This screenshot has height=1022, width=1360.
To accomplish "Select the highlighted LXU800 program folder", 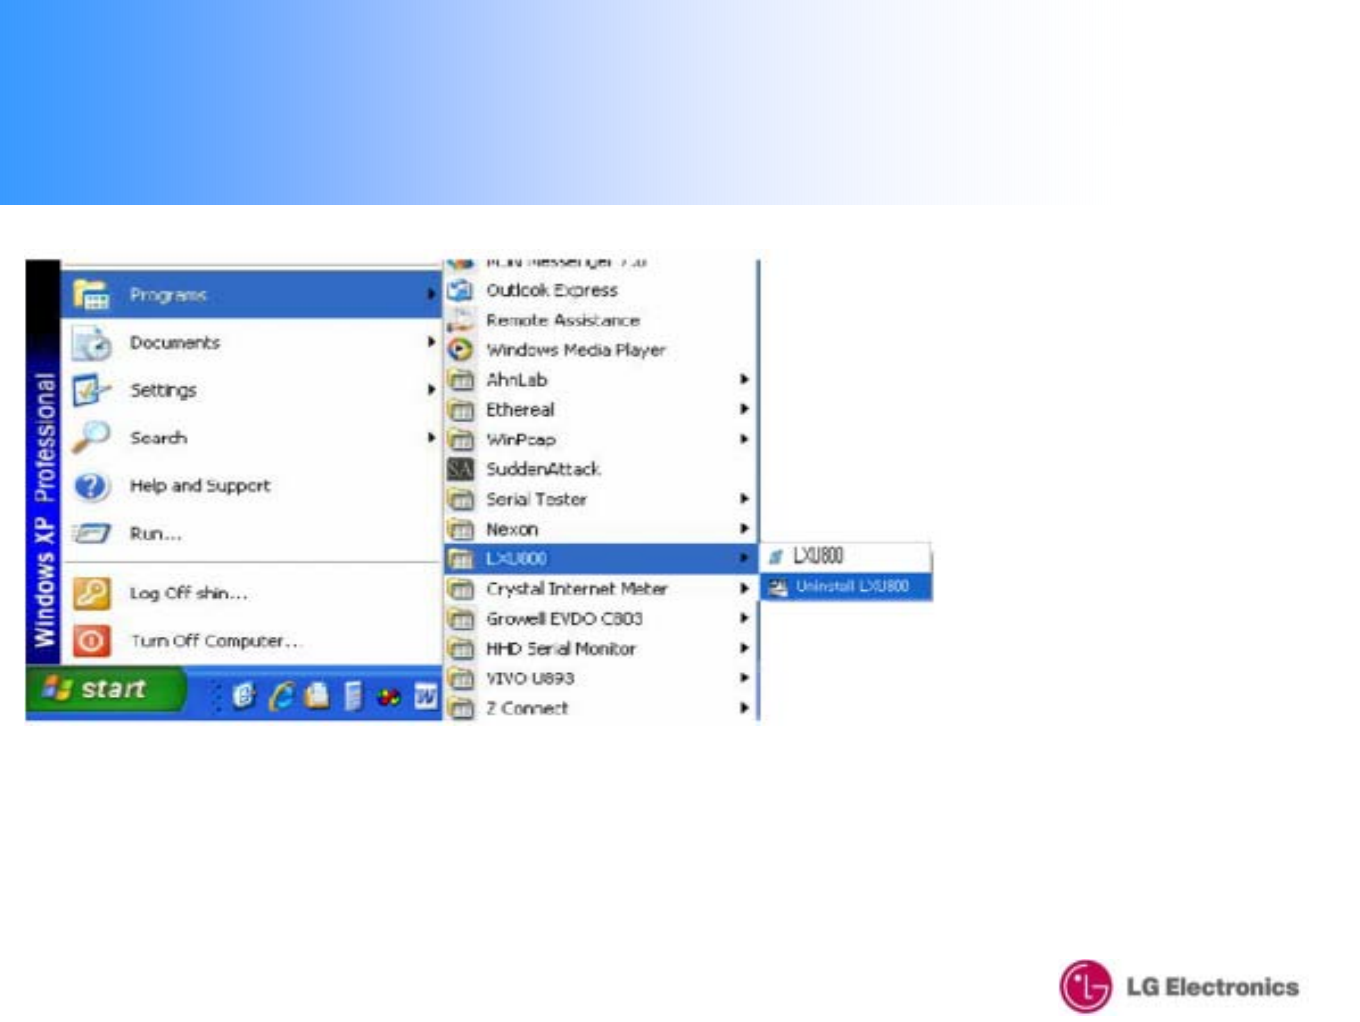I will tap(600, 558).
